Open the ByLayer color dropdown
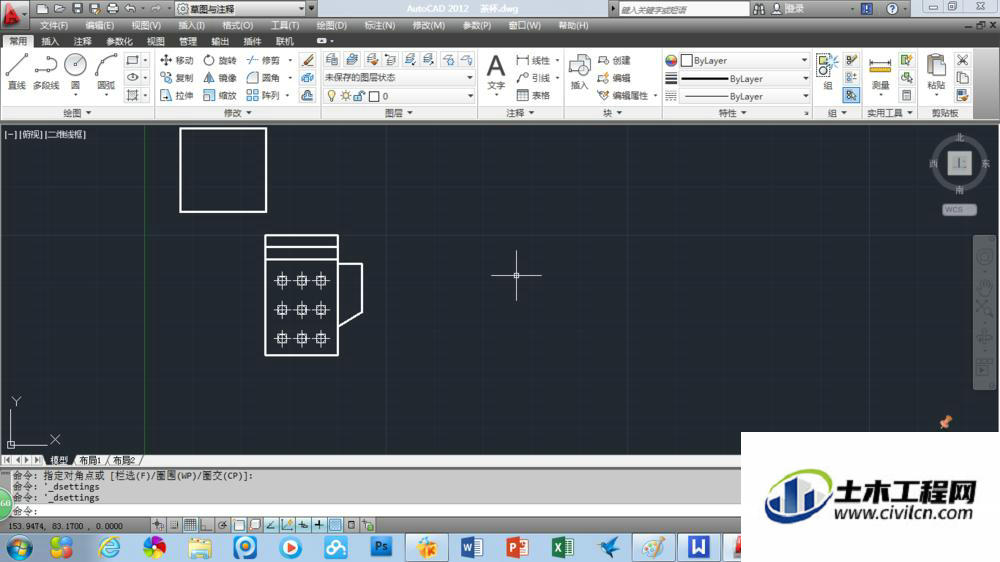The height and width of the screenshot is (562, 1000). [x=744, y=61]
